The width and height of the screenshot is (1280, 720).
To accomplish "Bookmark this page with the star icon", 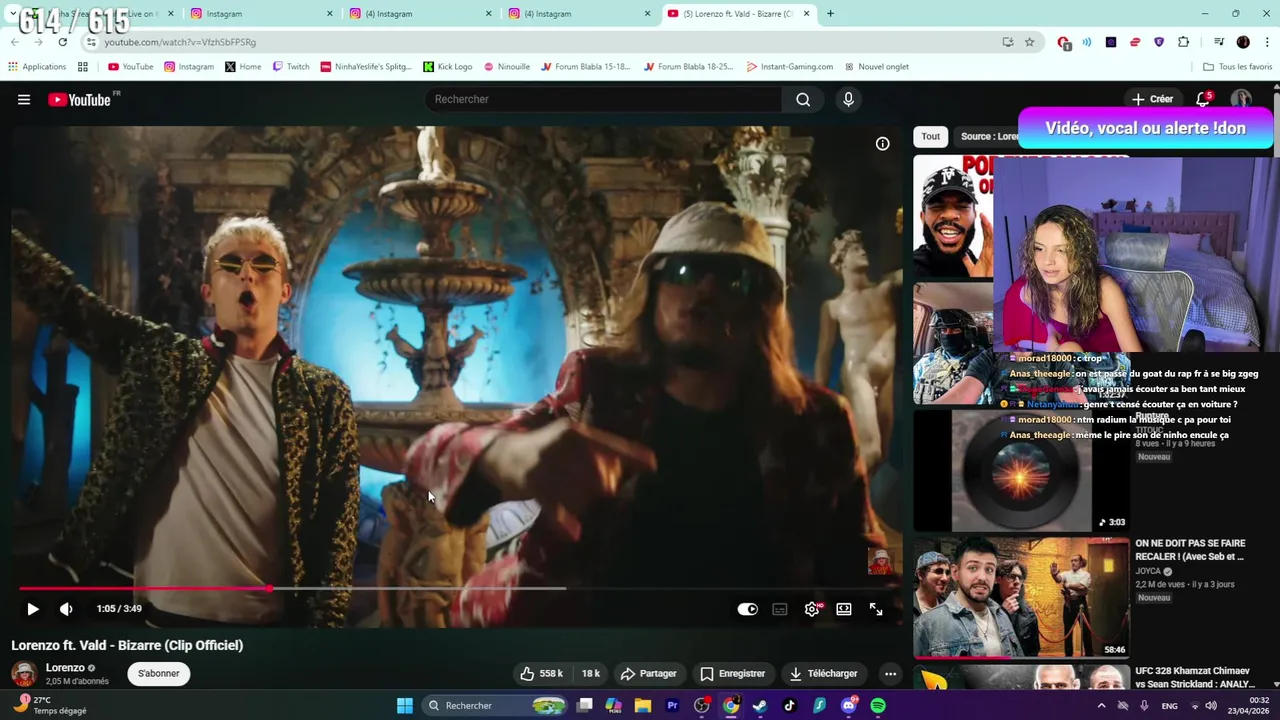I will click(x=1029, y=42).
